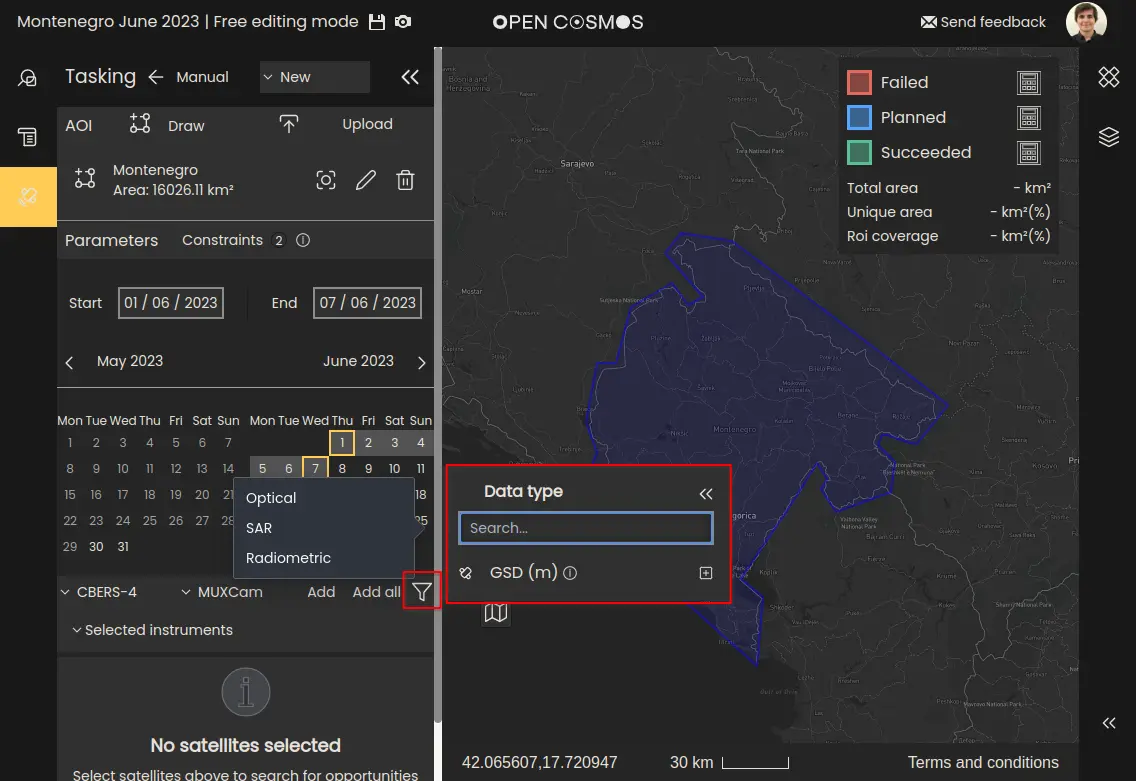The image size is (1136, 781).
Task: Select Optical from data type menu
Action: point(271,498)
